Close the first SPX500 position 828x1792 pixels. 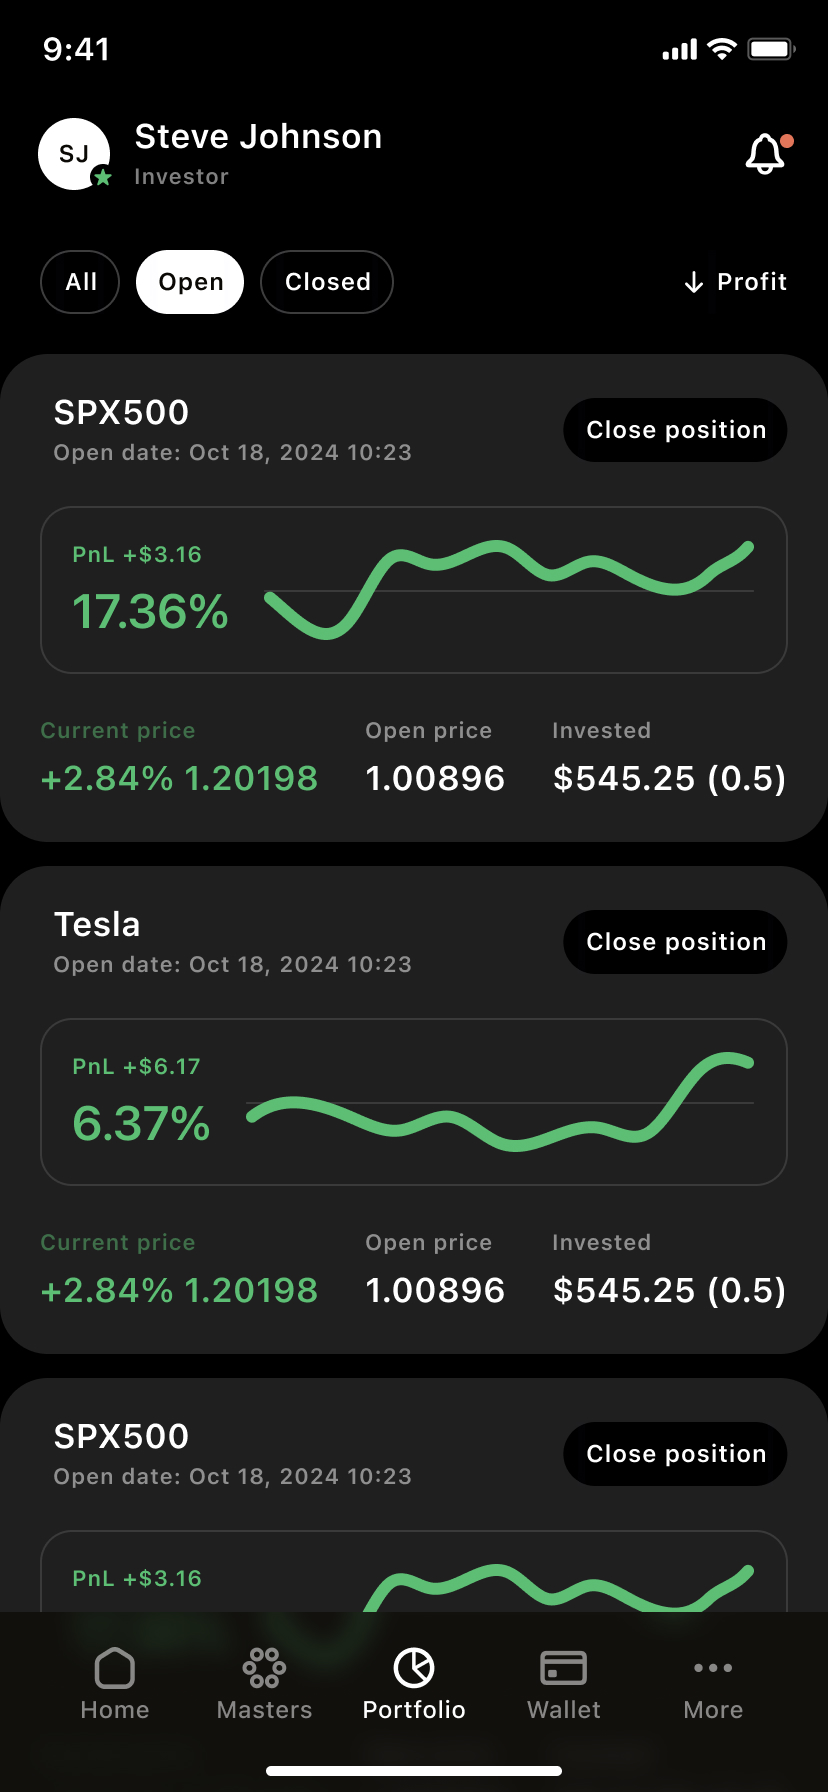(675, 430)
